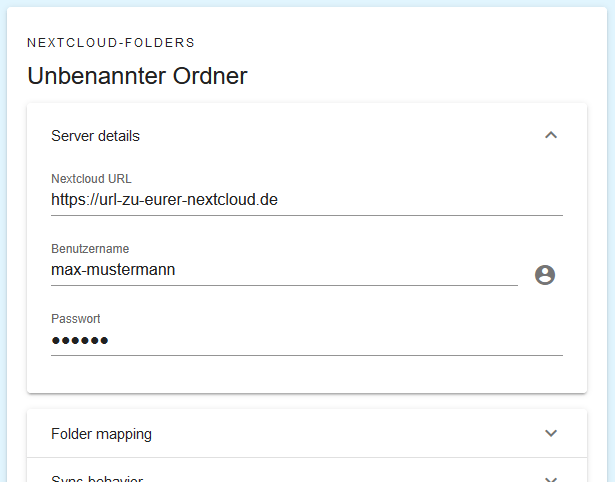Screen dimensions: 615x482
Task: Collapse Server details with the up chevron
Action: click(x=550, y=135)
